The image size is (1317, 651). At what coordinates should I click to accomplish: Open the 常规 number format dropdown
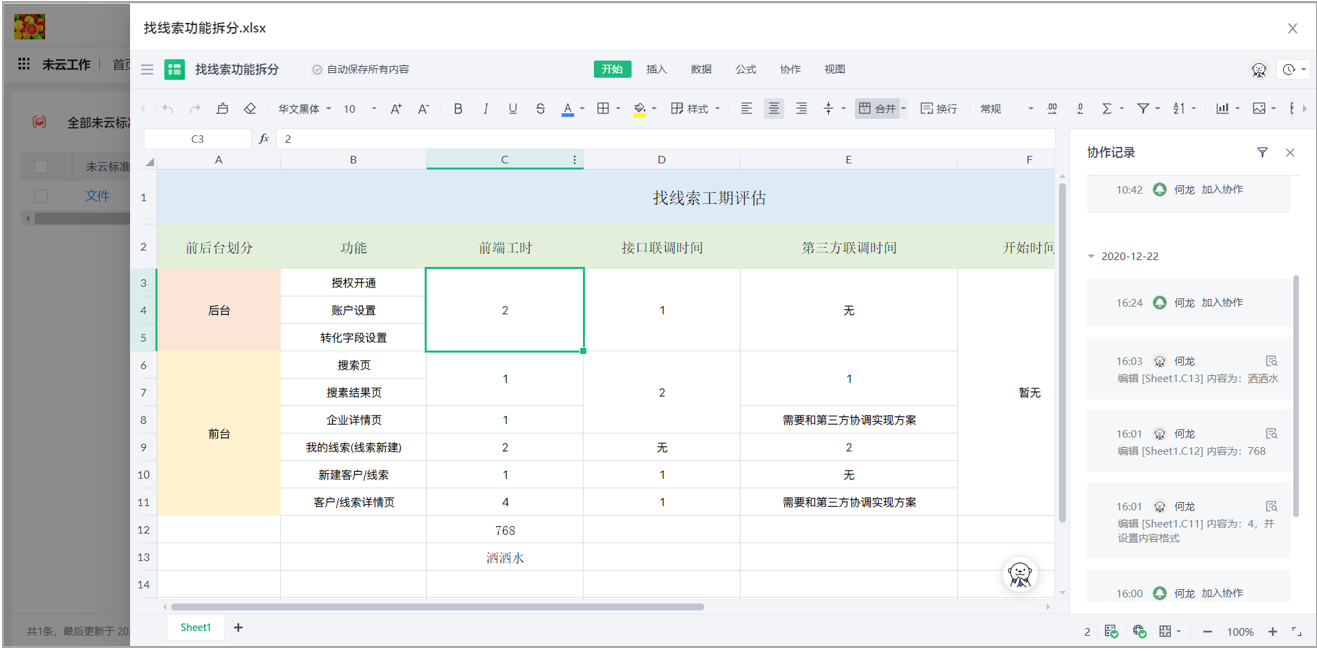click(1005, 109)
